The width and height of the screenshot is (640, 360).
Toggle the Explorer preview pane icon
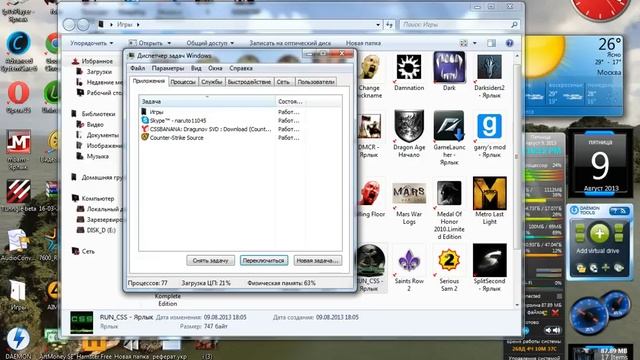pyautogui.click(x=491, y=43)
